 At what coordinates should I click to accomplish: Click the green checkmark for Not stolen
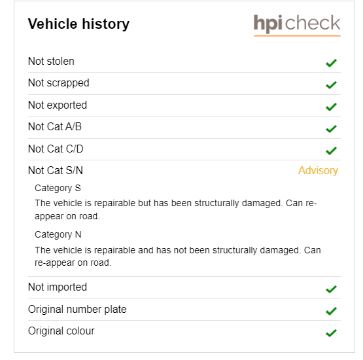pyautogui.click(x=331, y=63)
